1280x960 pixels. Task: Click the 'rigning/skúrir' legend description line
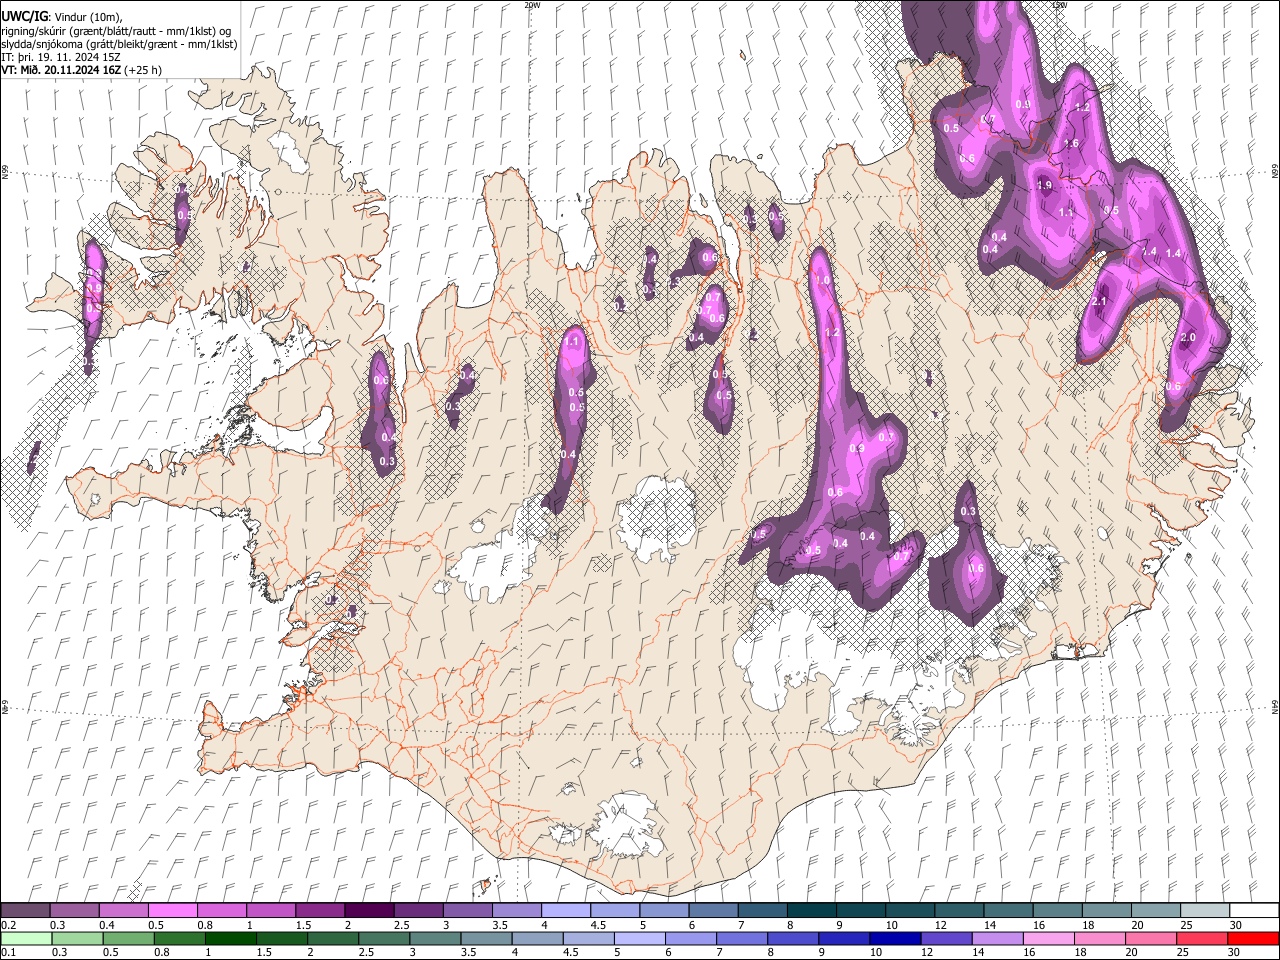[116, 31]
